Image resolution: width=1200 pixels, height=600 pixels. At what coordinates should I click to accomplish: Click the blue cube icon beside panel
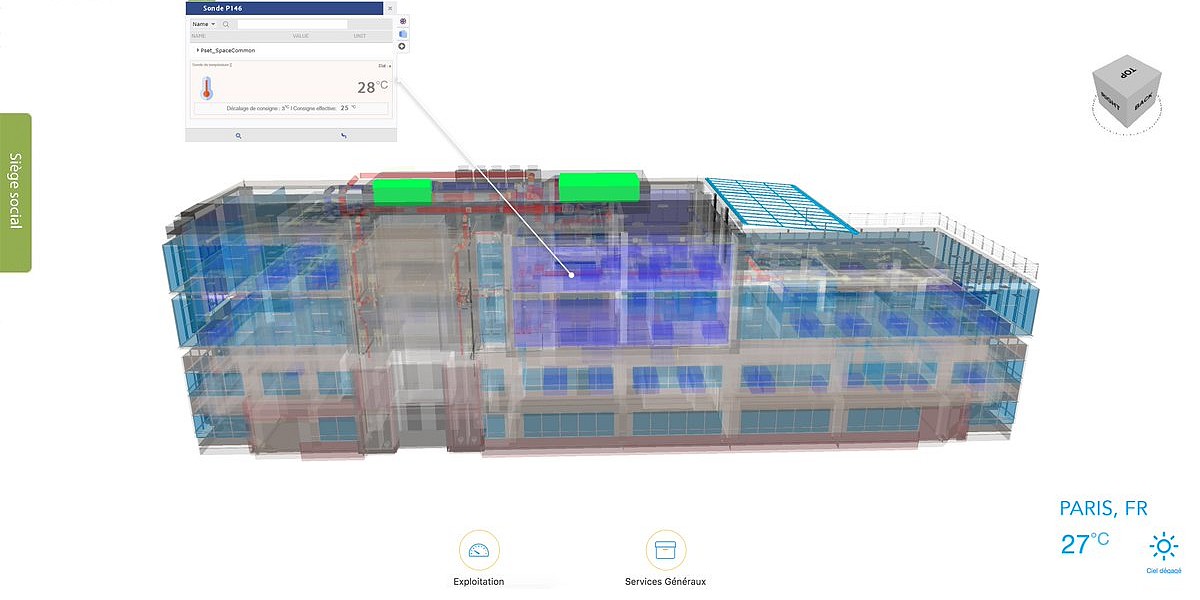point(403,33)
